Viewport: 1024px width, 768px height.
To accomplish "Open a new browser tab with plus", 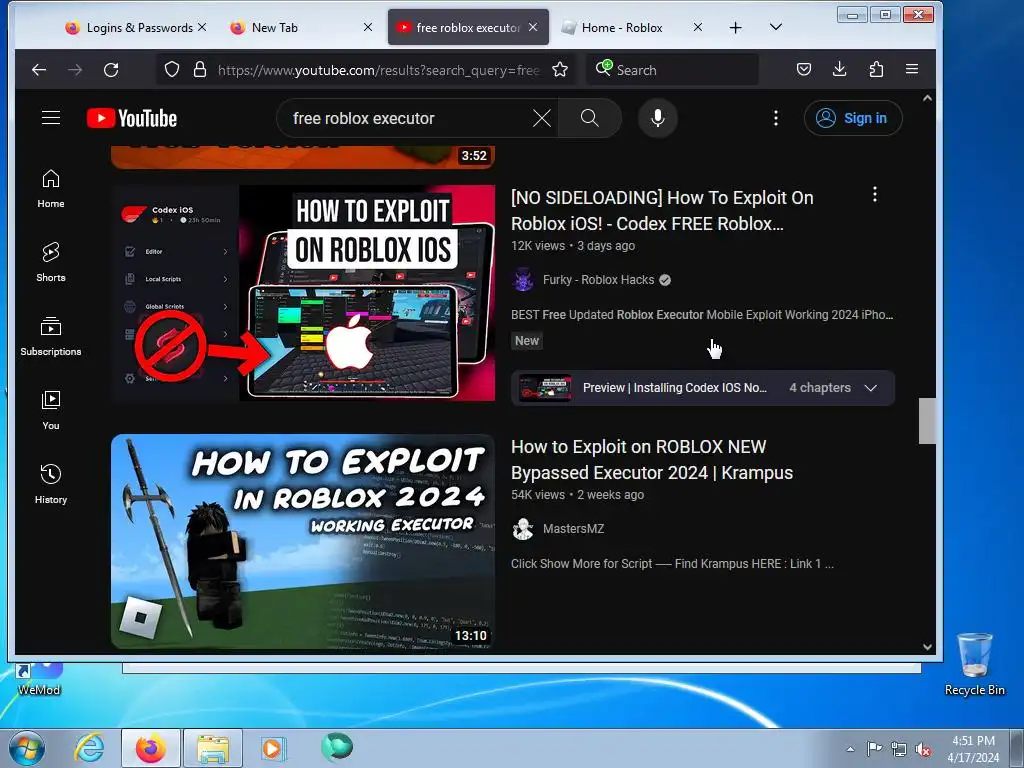I will pyautogui.click(x=735, y=27).
